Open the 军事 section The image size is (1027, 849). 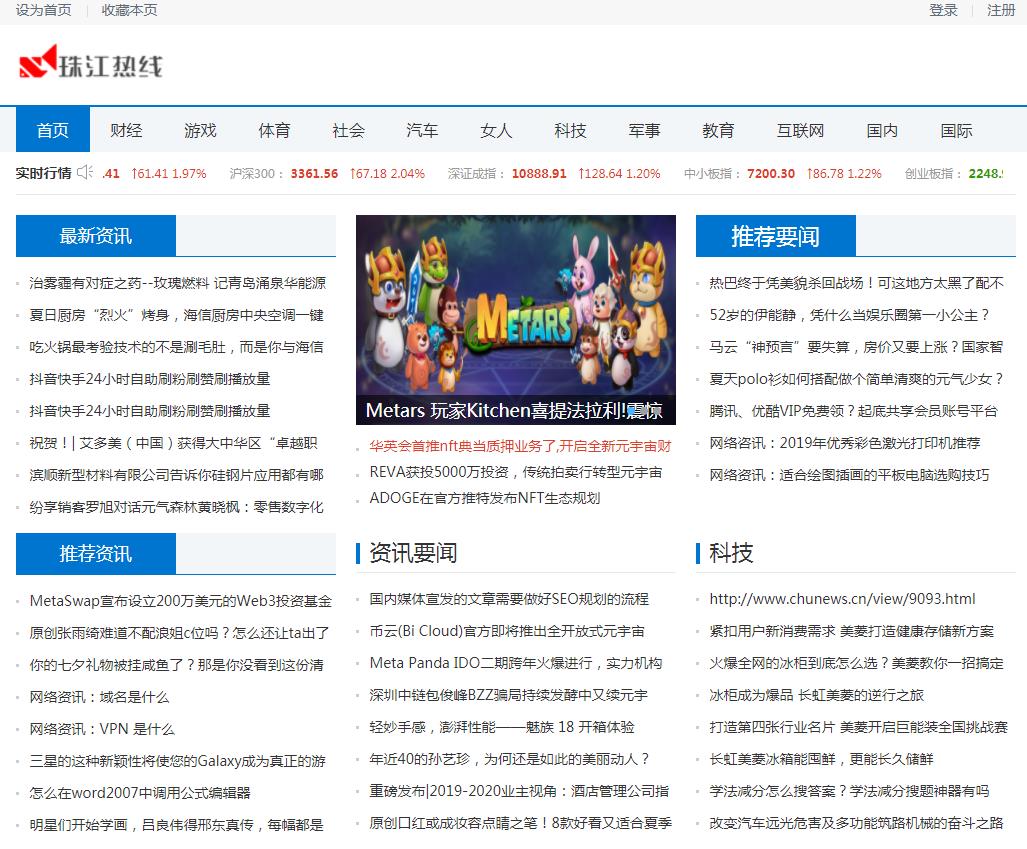[644, 130]
